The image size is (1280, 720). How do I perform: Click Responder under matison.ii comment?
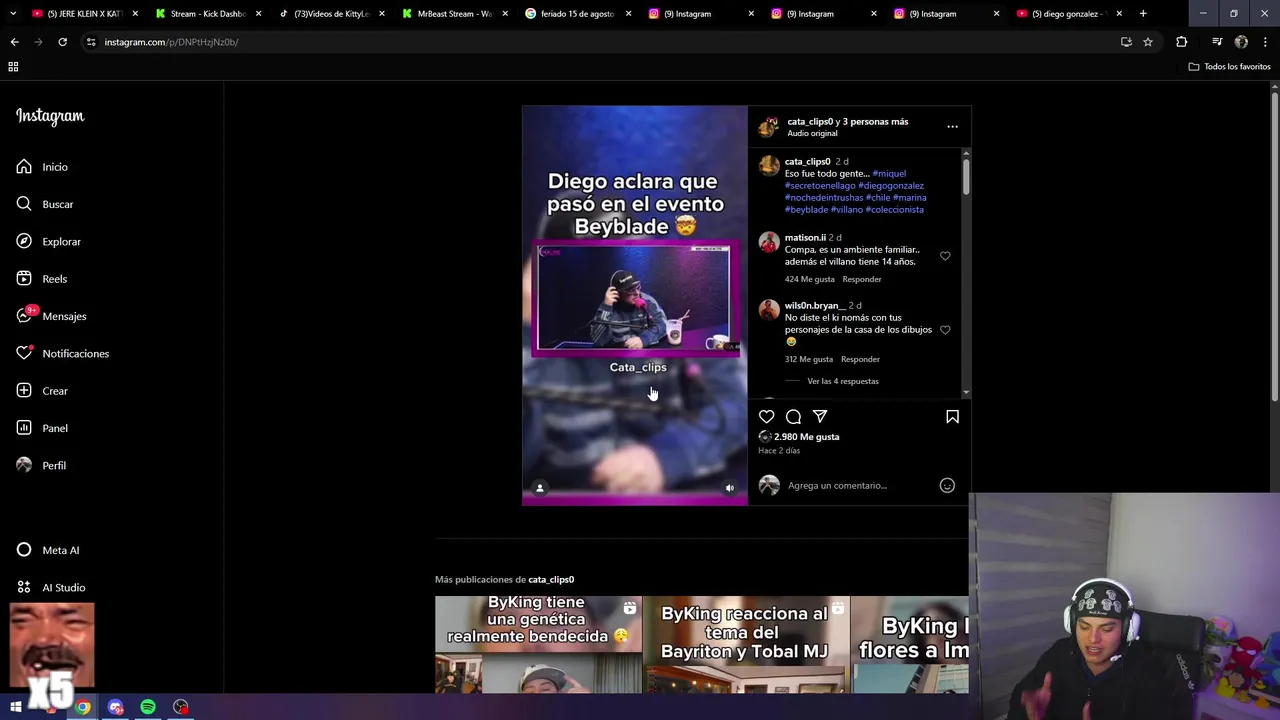click(x=862, y=279)
